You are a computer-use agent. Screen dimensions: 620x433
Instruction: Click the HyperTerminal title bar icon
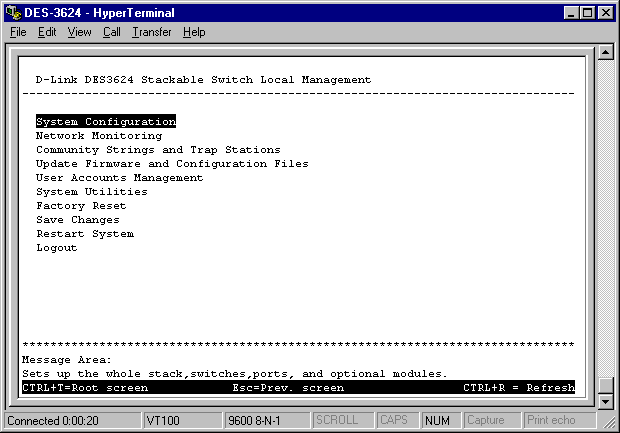(x=13, y=12)
